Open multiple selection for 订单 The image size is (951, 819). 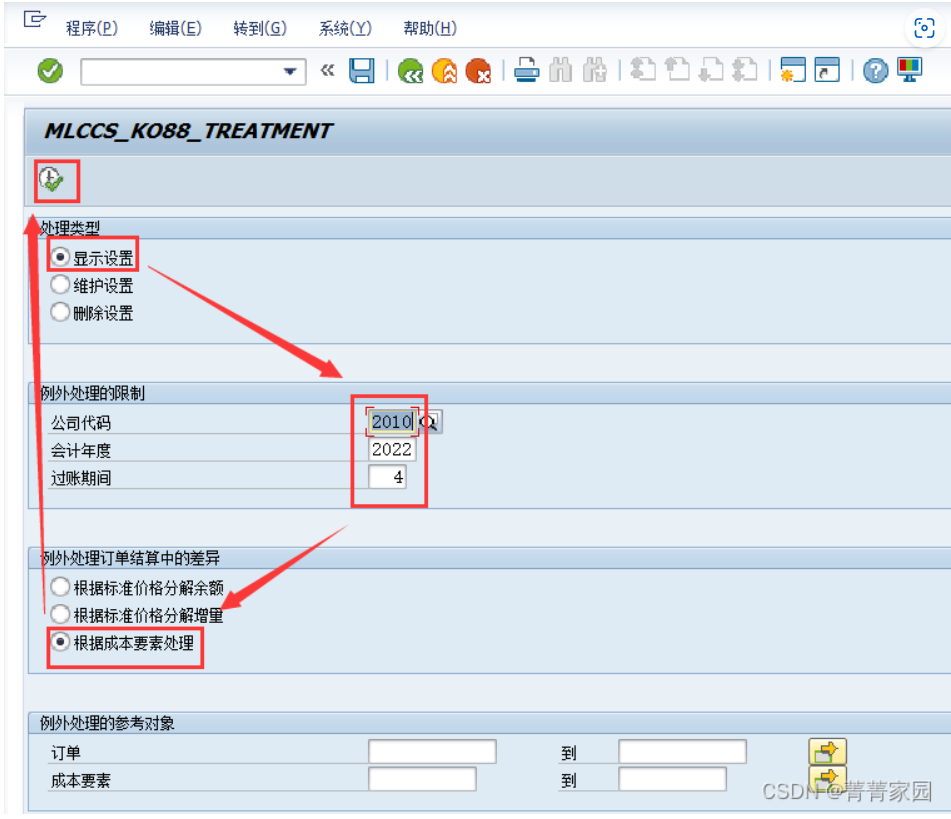click(x=827, y=752)
